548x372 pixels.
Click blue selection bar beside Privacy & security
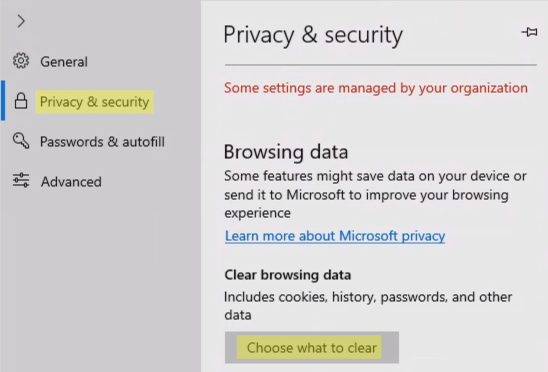[3, 101]
